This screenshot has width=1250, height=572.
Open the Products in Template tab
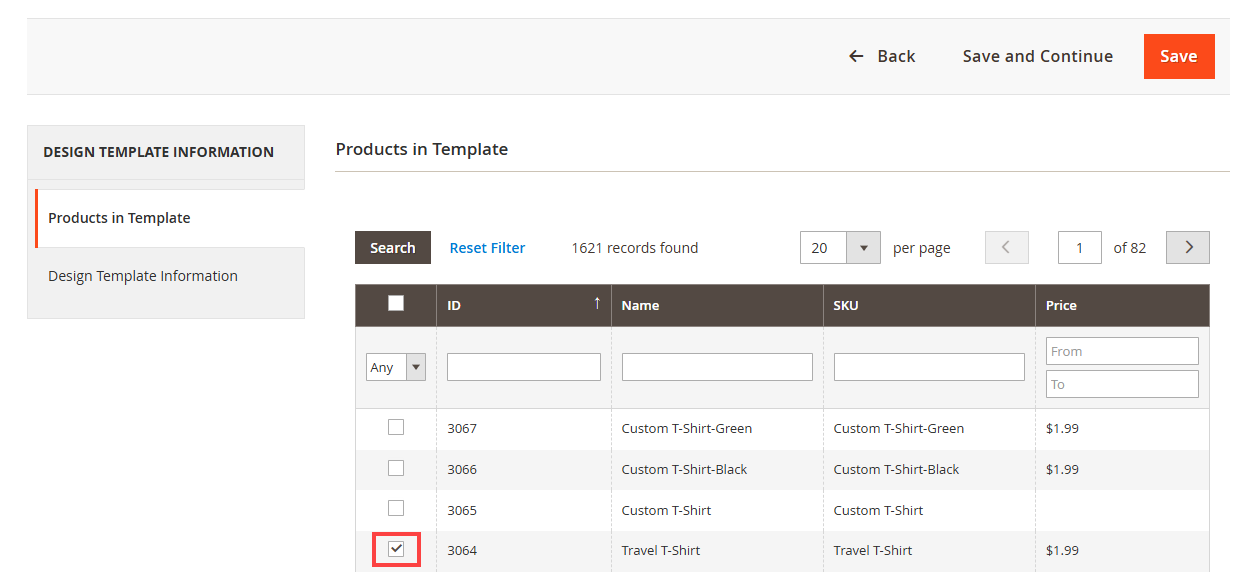pos(119,218)
